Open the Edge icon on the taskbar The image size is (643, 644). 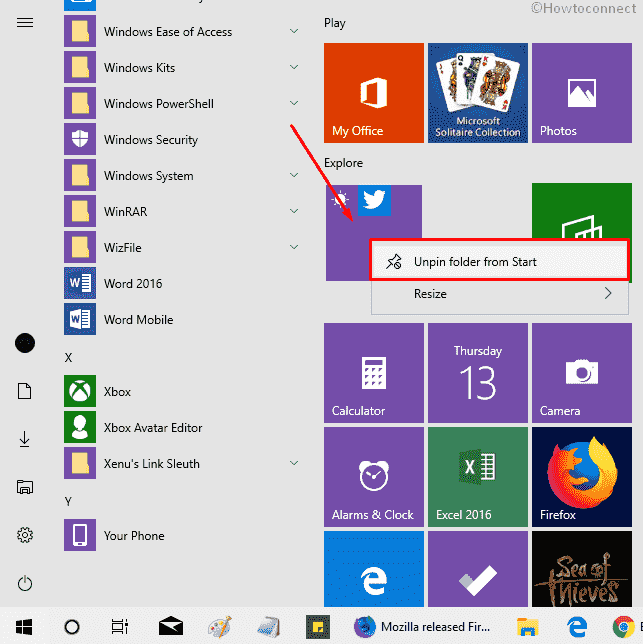coord(576,627)
